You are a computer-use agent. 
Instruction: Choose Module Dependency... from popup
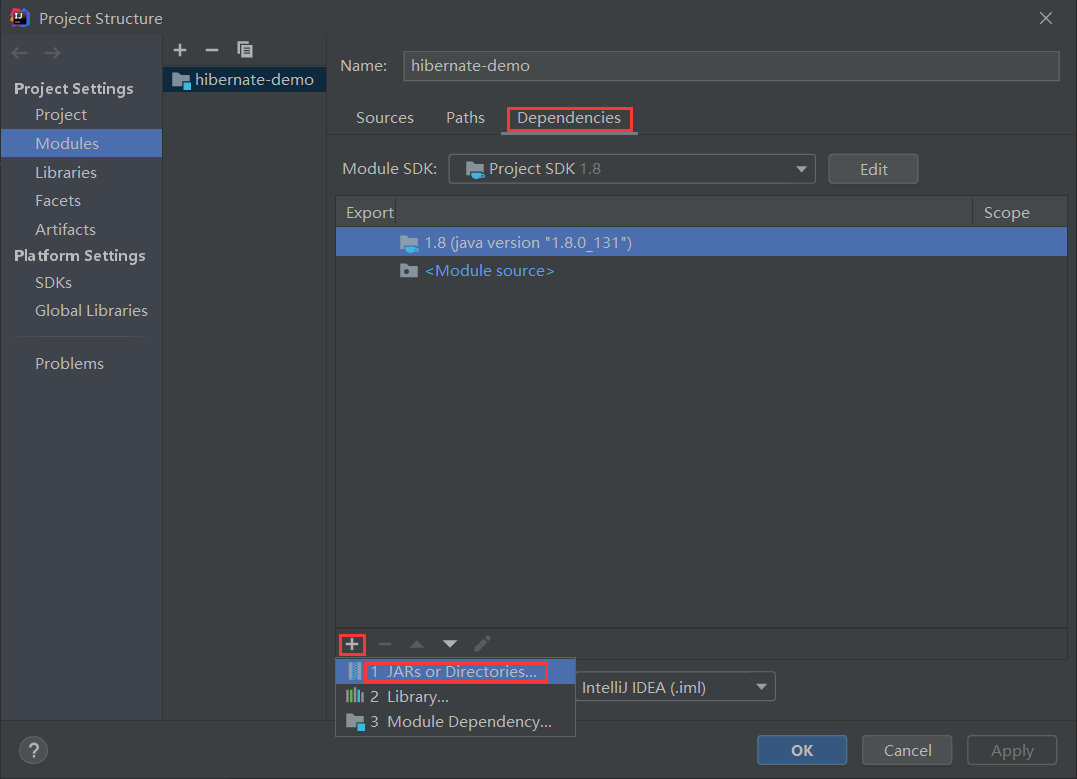click(455, 722)
